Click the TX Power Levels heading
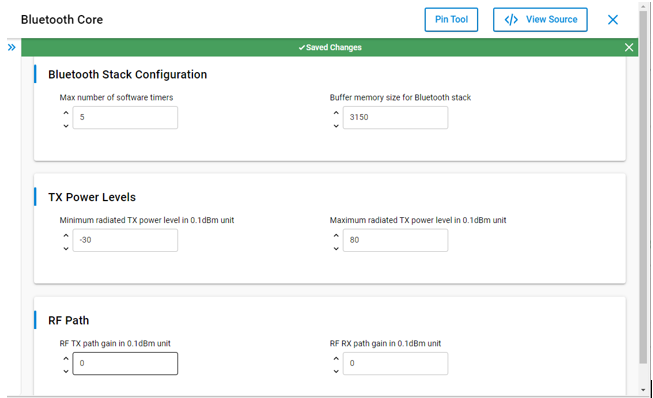 (92, 197)
